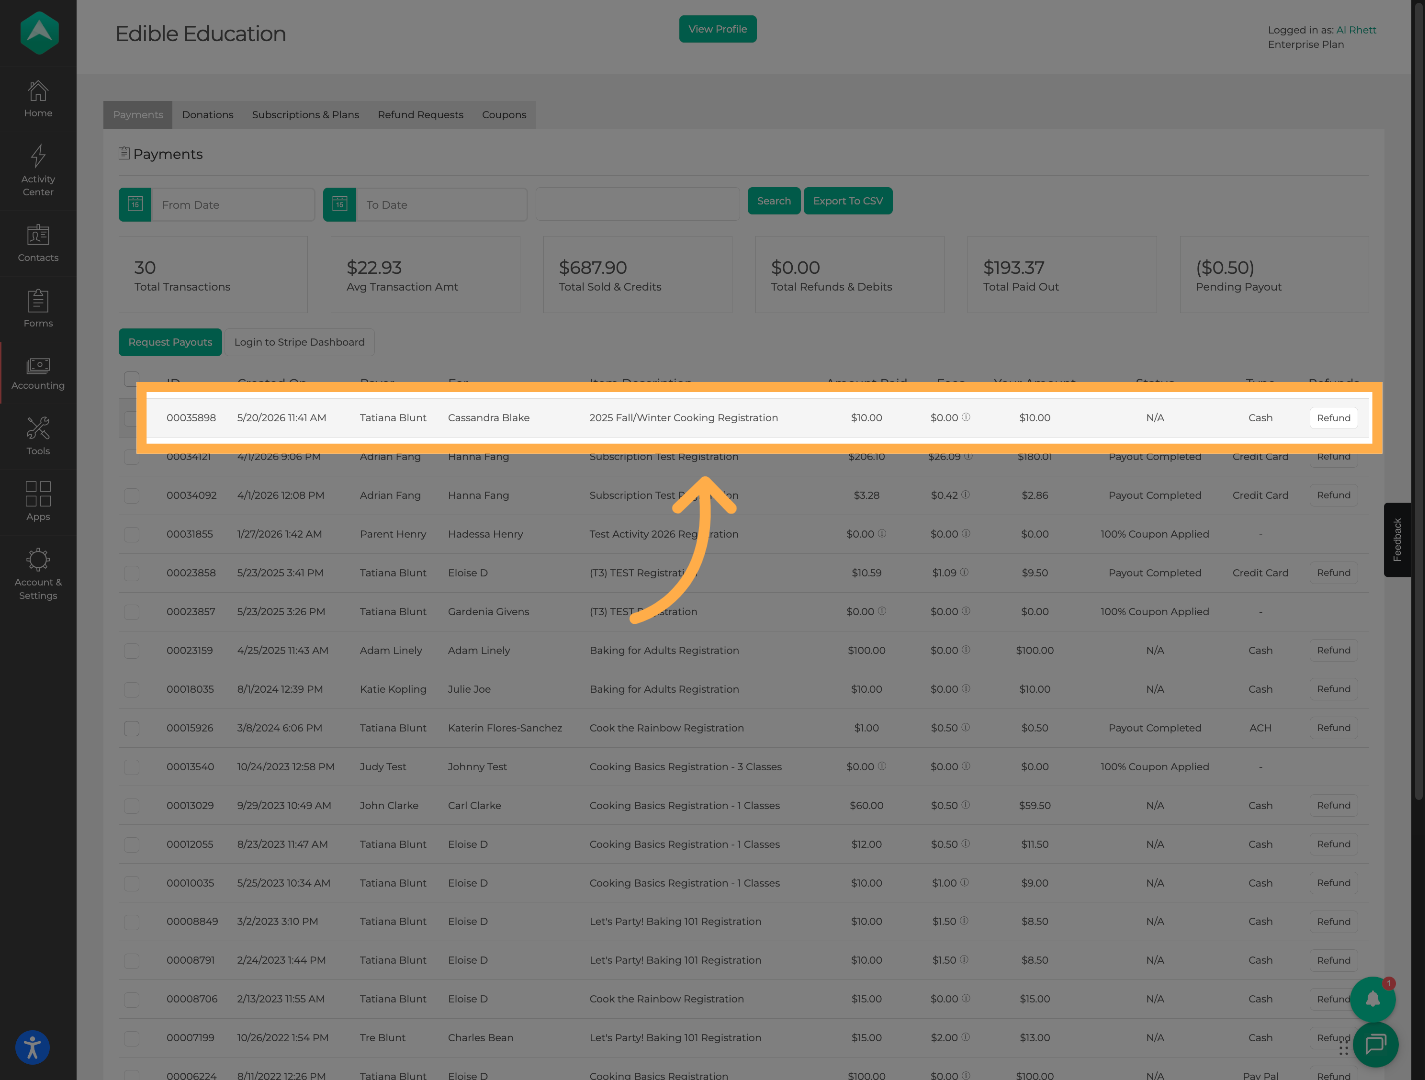1425x1080 pixels.
Task: Click 2025 Fall/Winter Cooking Registration text
Action: coord(684,418)
